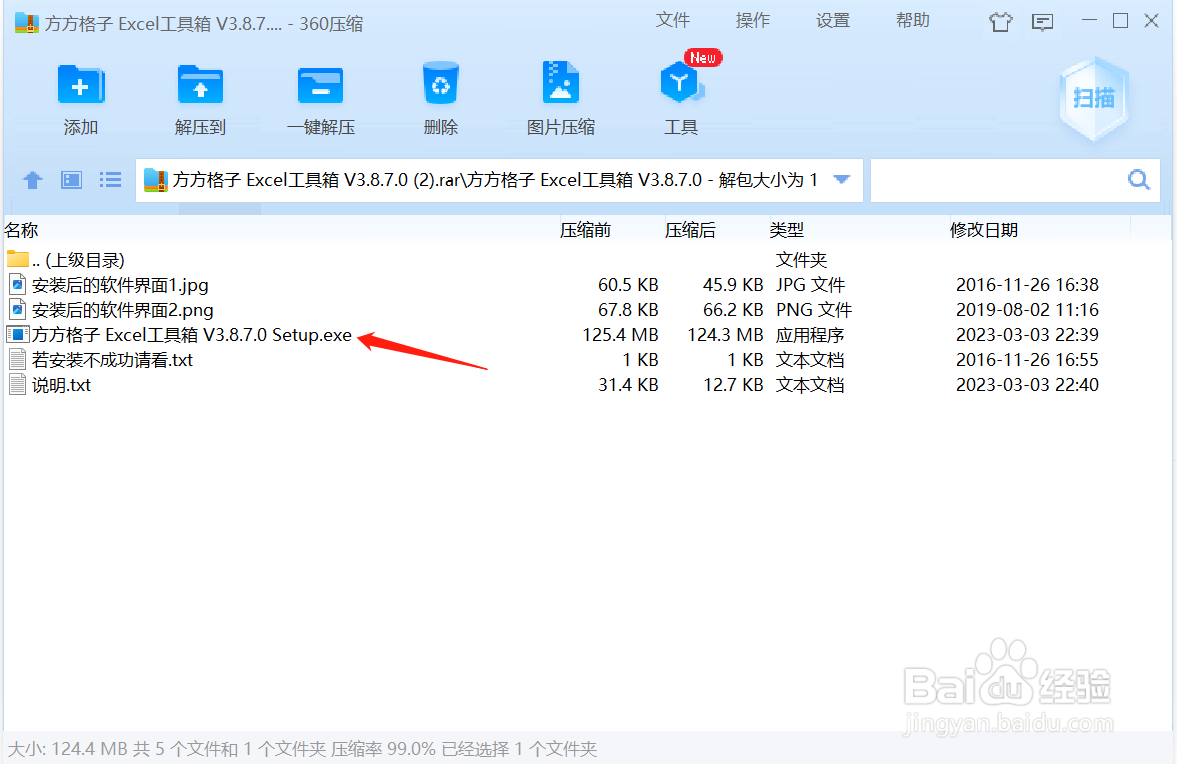Click the text icon for 若安装不成功请看.txt
This screenshot has width=1177, height=764.
pyautogui.click(x=17, y=359)
